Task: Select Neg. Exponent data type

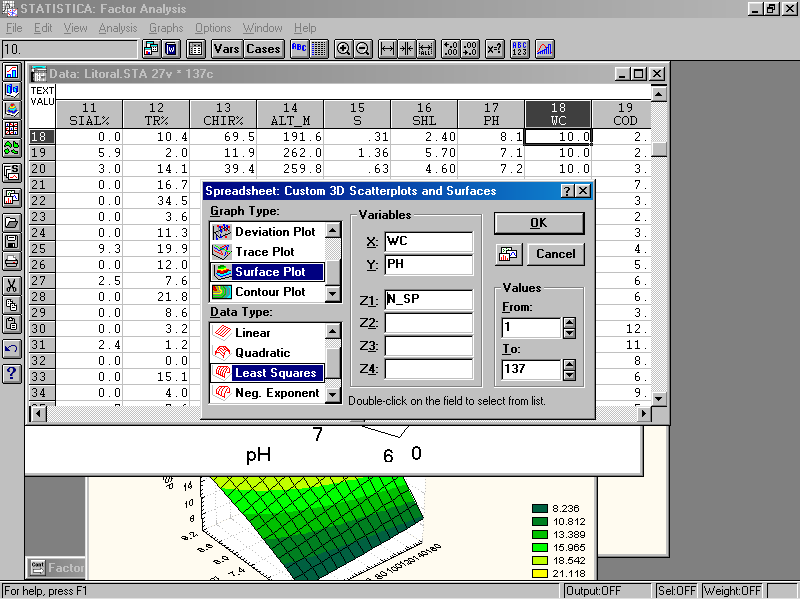Action: coord(267,393)
